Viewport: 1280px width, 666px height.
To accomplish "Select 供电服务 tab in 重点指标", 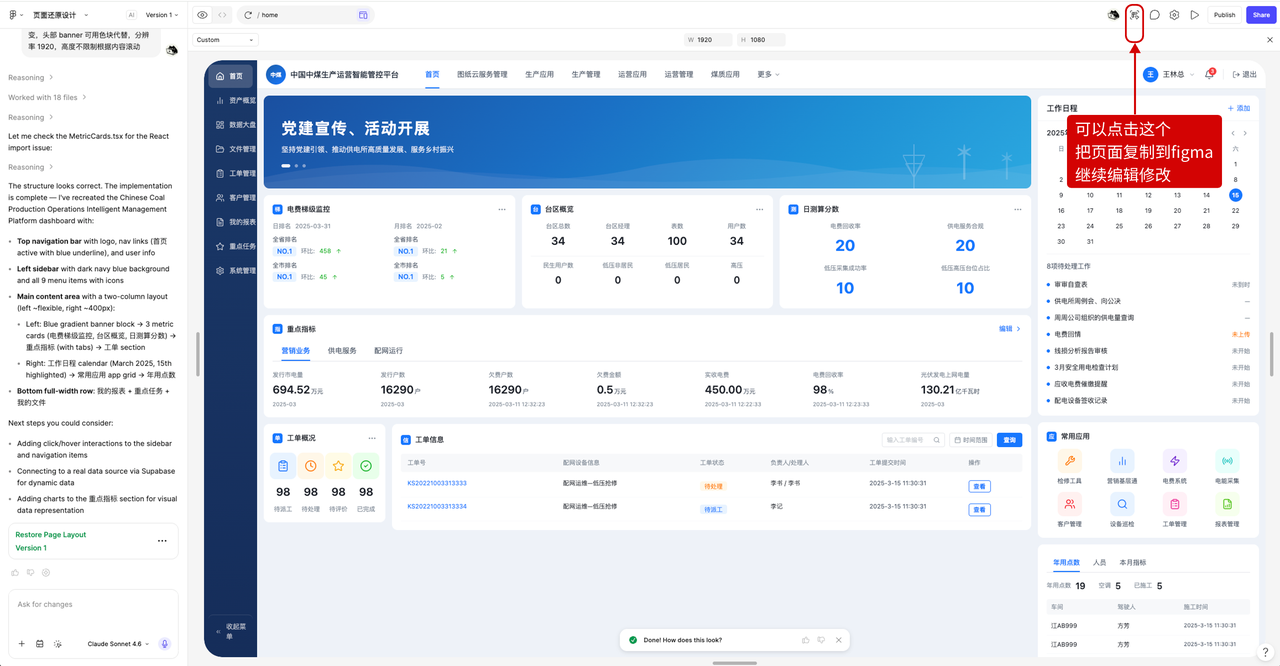I will (342, 351).
